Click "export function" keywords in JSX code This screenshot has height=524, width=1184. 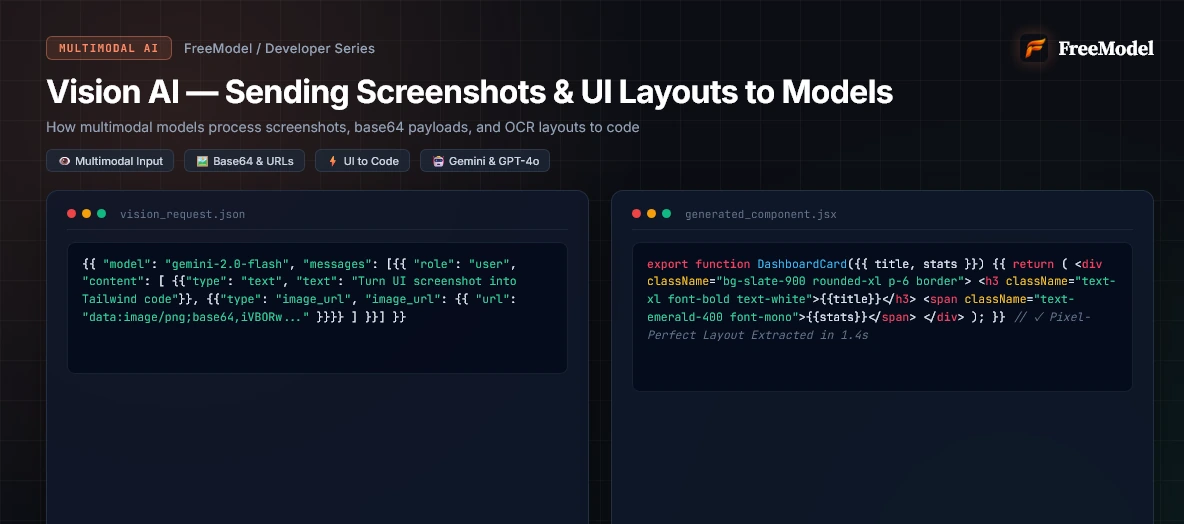tap(699, 264)
